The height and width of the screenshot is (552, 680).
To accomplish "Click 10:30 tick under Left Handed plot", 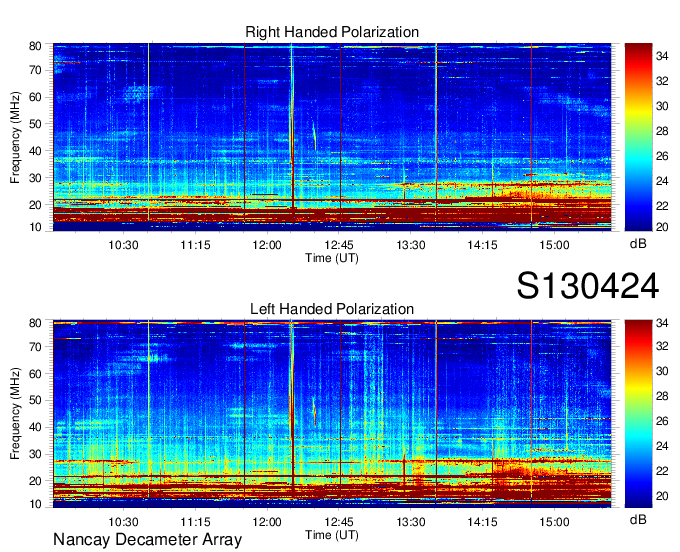I will 123,522.
